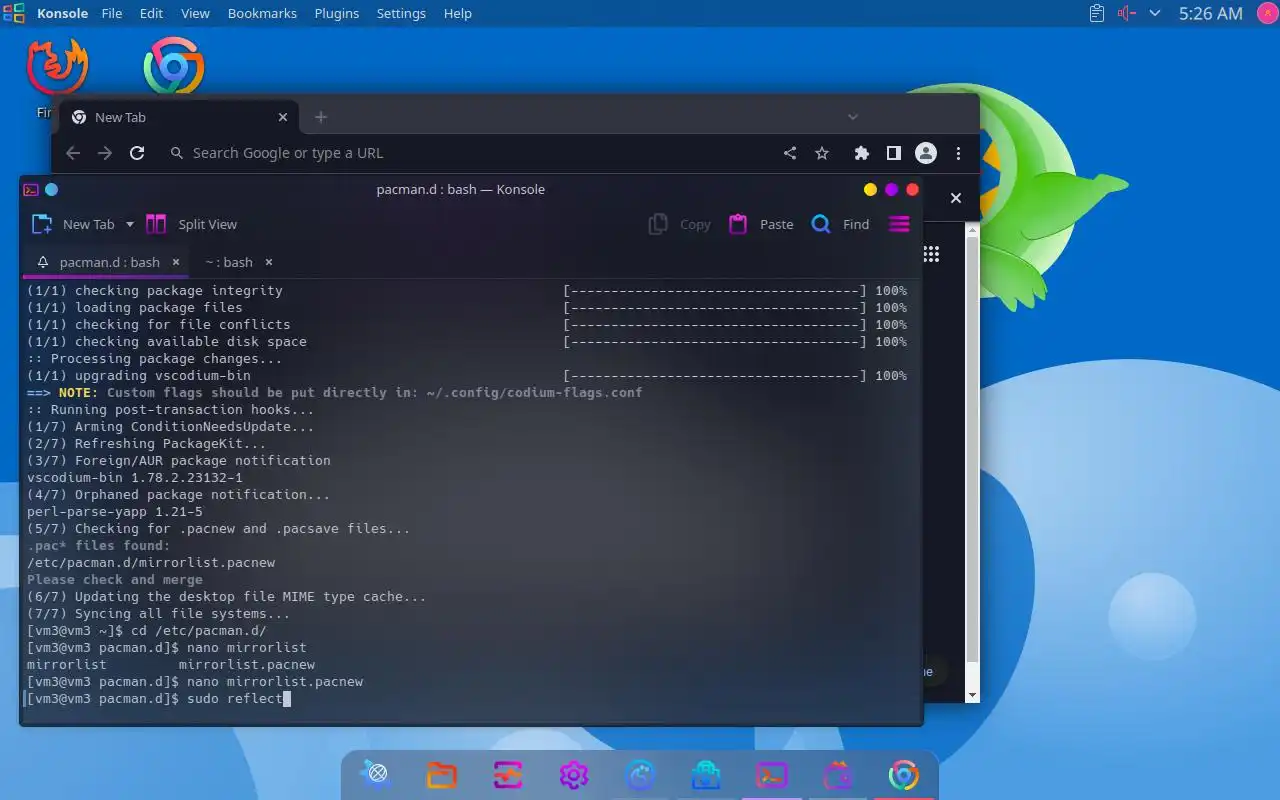Open the Plugins menu
The image size is (1280, 800).
[x=337, y=13]
